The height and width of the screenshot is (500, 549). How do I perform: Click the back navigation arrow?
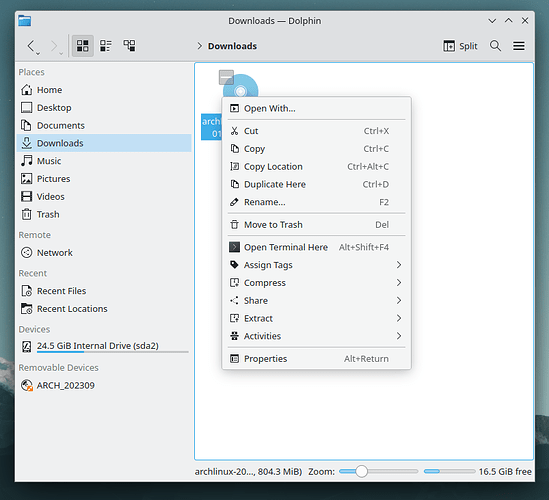click(x=31, y=46)
